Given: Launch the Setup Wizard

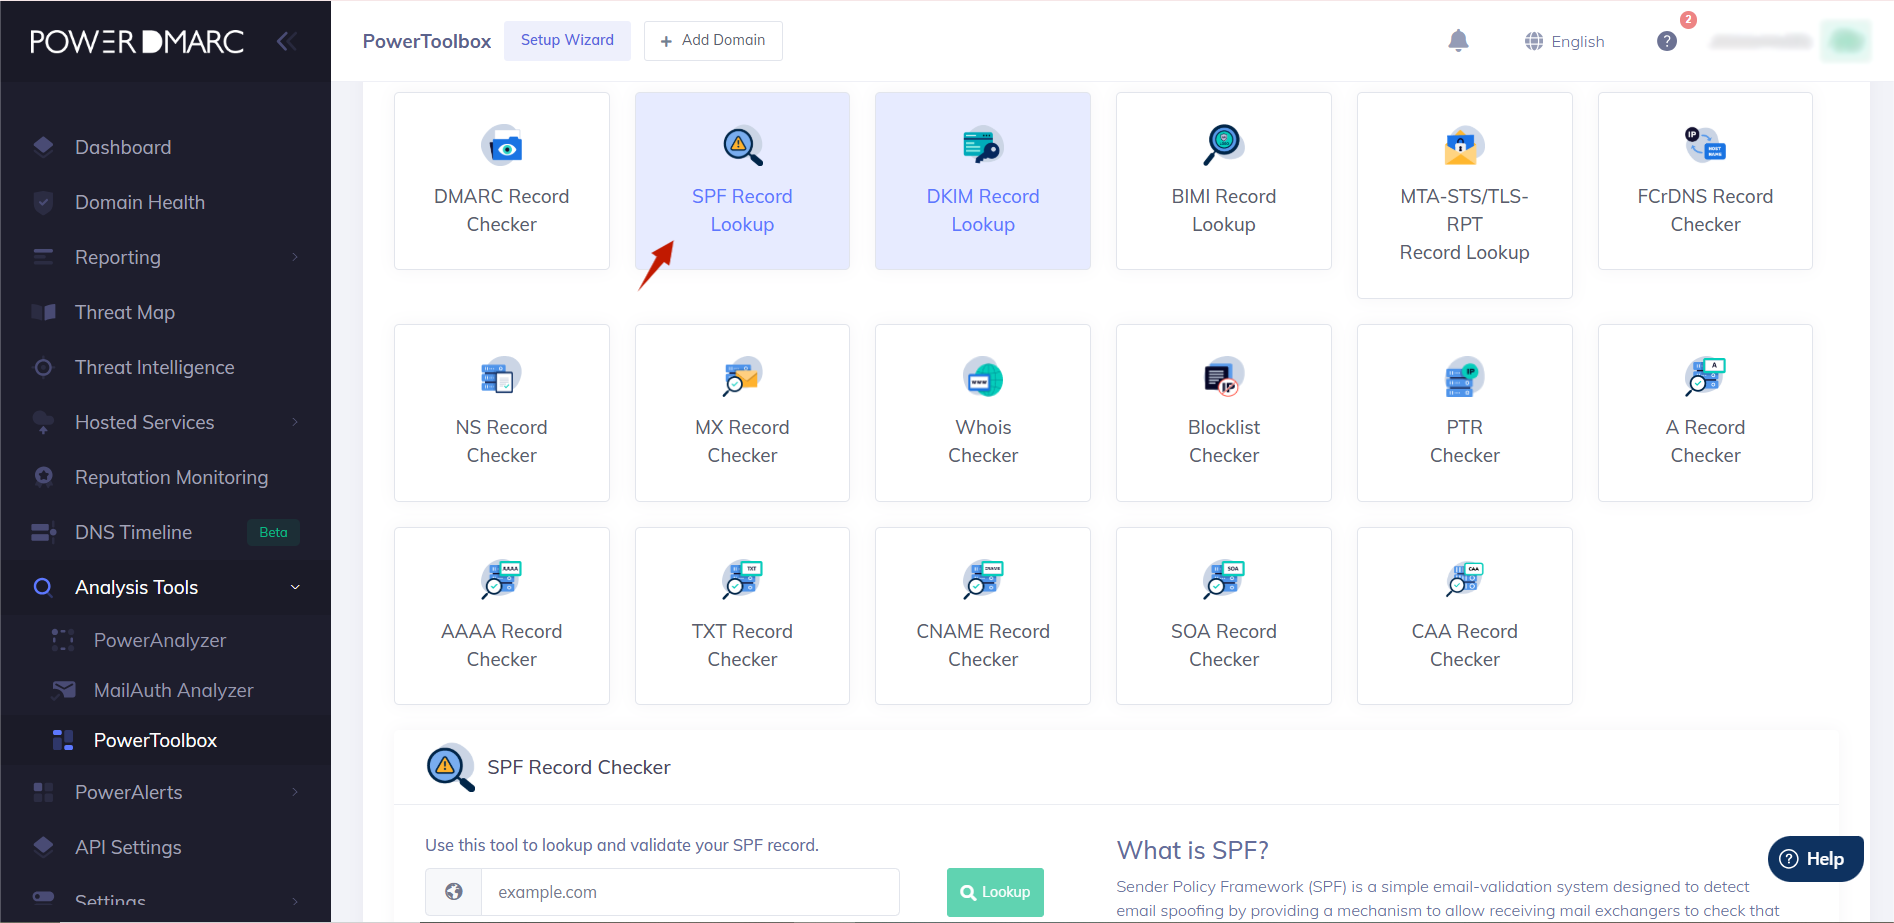Looking at the screenshot, I should [567, 40].
